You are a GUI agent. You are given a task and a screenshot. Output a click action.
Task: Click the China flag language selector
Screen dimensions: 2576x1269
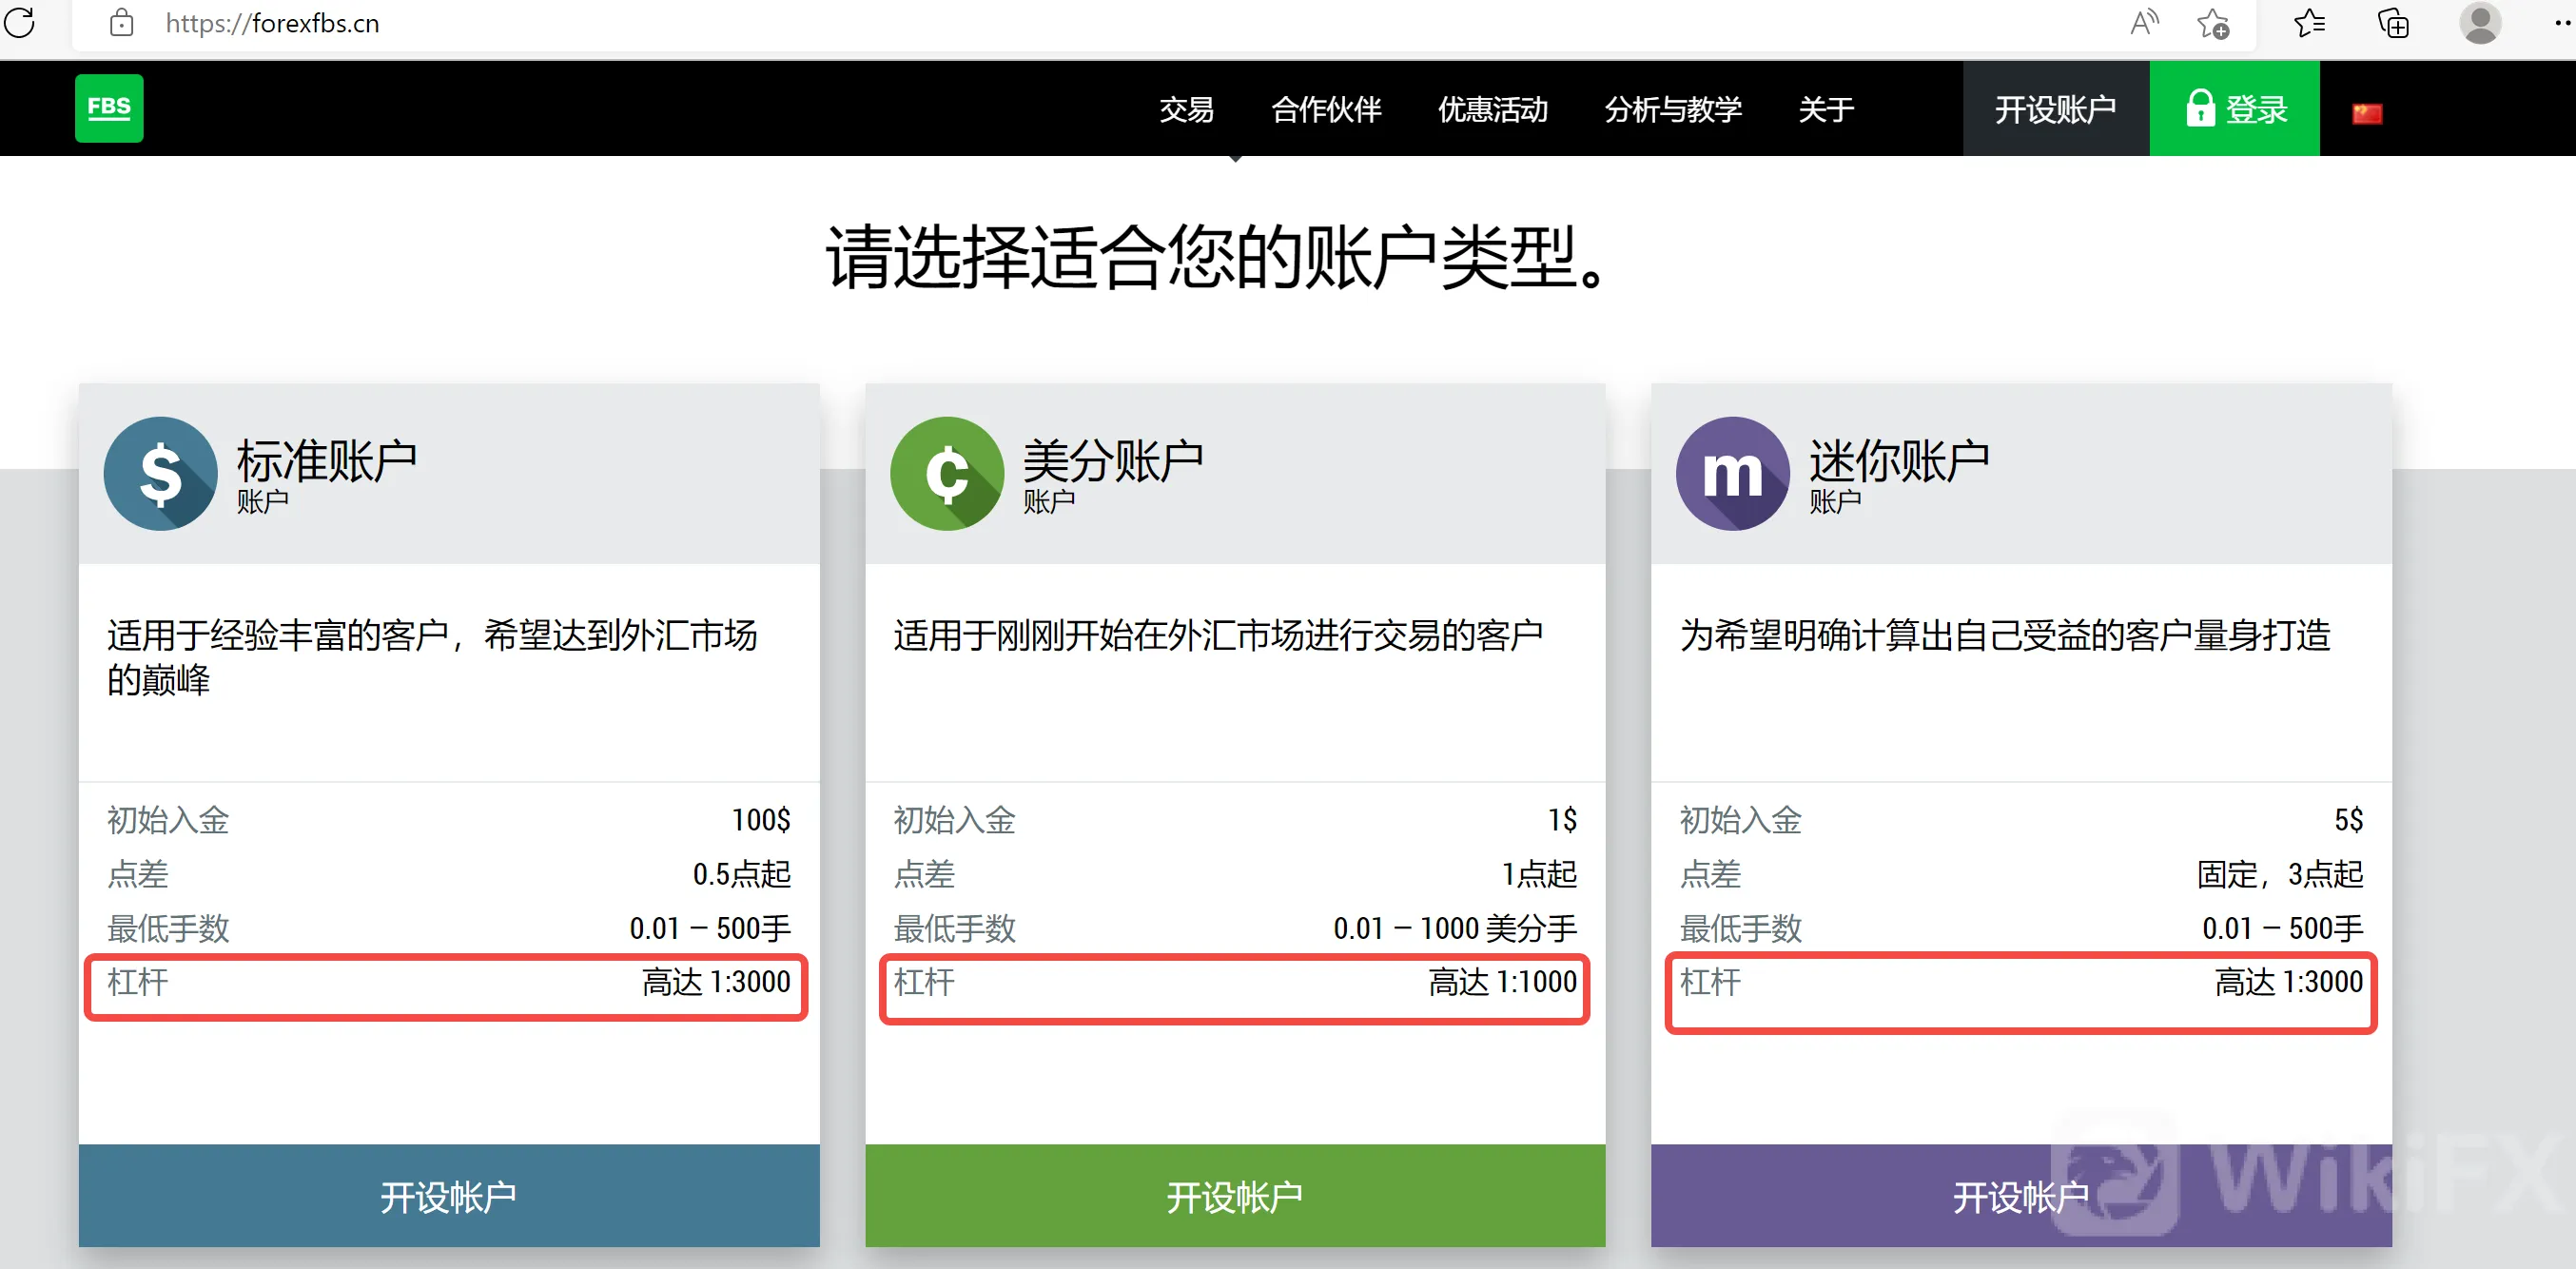click(x=2367, y=113)
